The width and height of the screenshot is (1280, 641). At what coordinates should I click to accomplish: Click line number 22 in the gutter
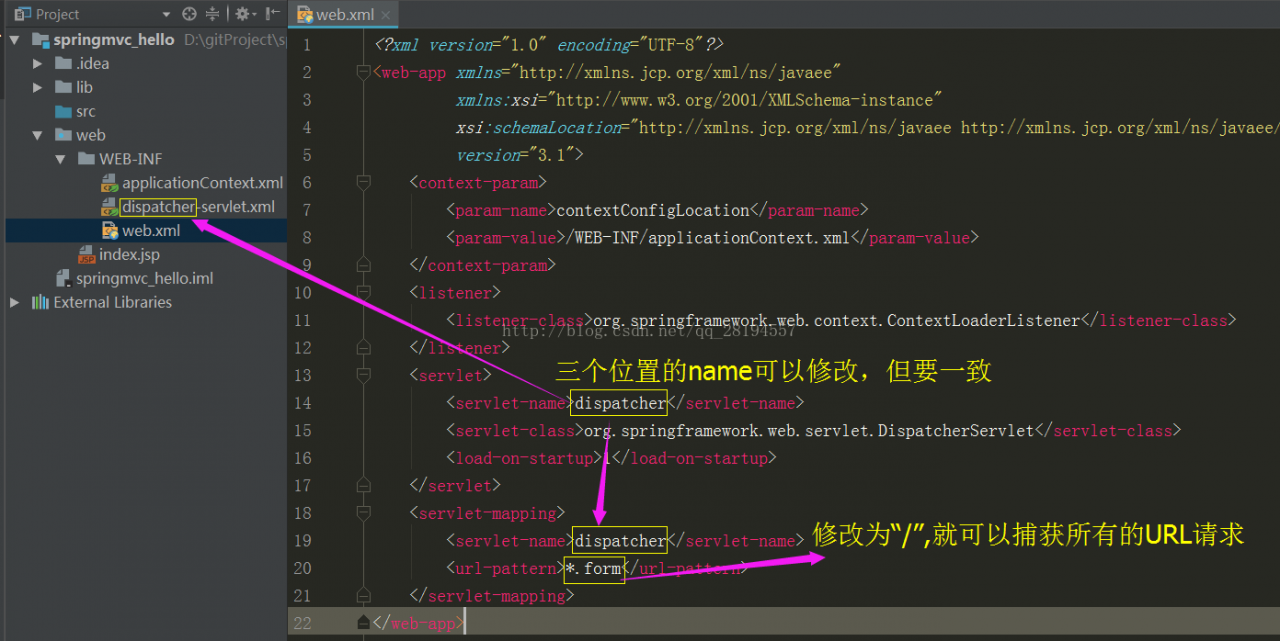301,623
